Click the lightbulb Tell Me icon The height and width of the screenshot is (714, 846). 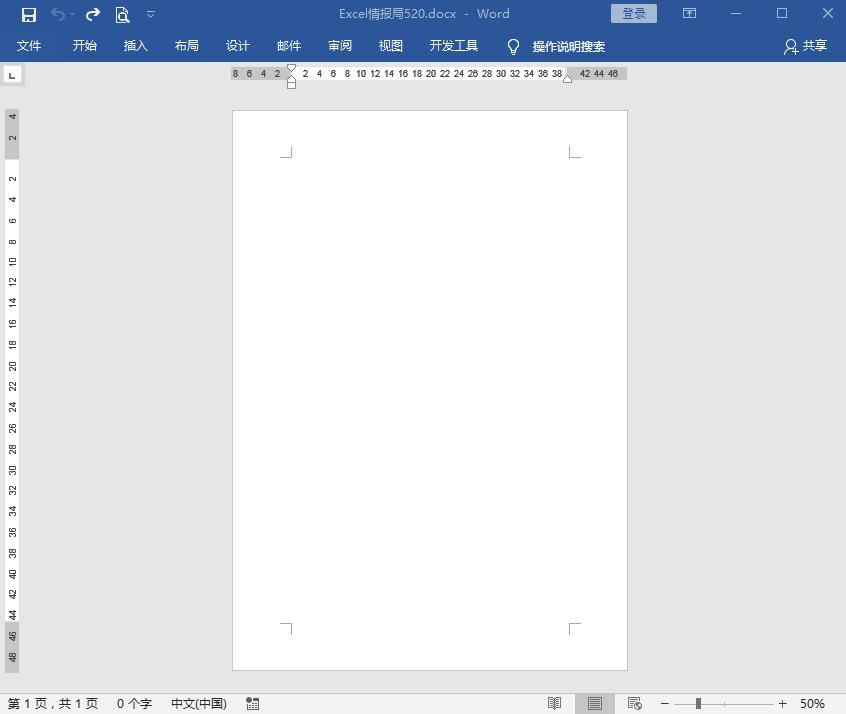click(514, 46)
